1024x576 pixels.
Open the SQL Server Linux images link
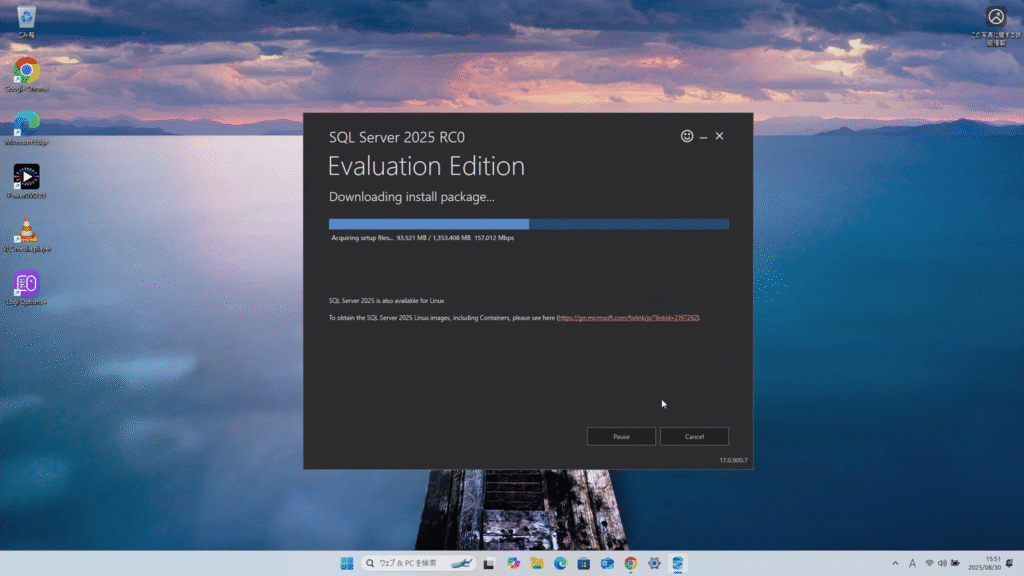628,318
